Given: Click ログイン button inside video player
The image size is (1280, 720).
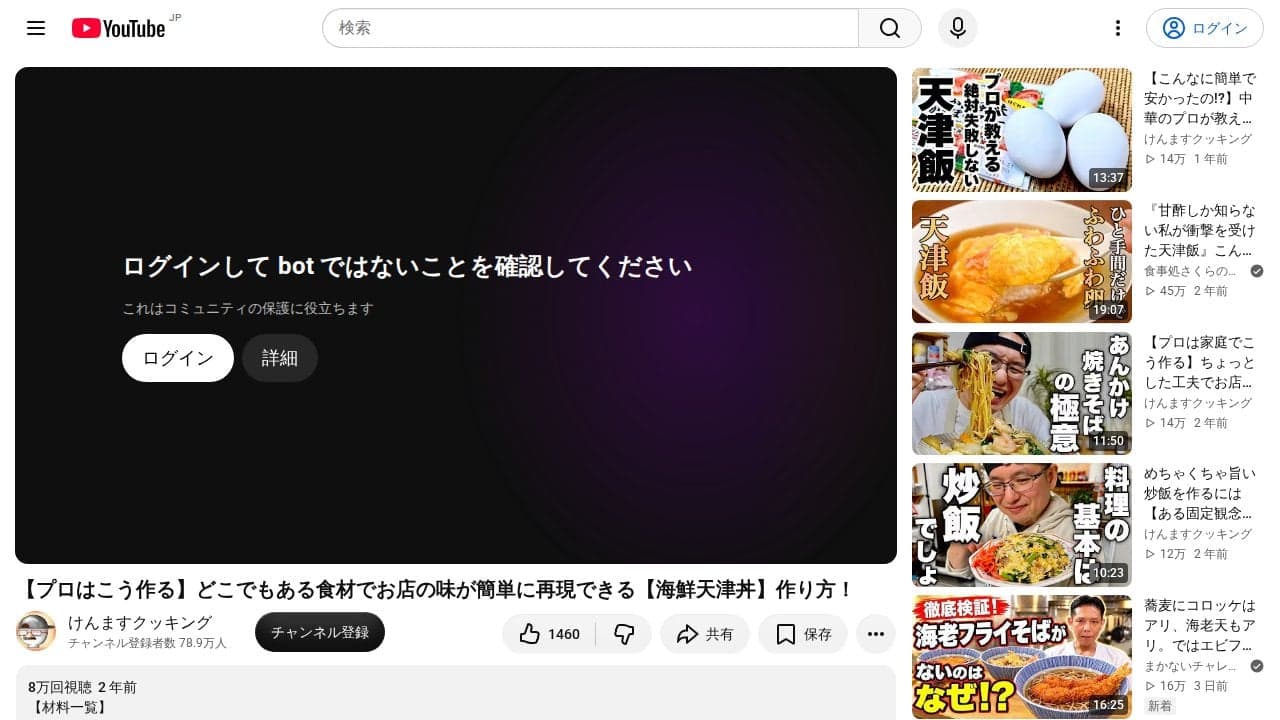Looking at the screenshot, I should click(x=178, y=358).
